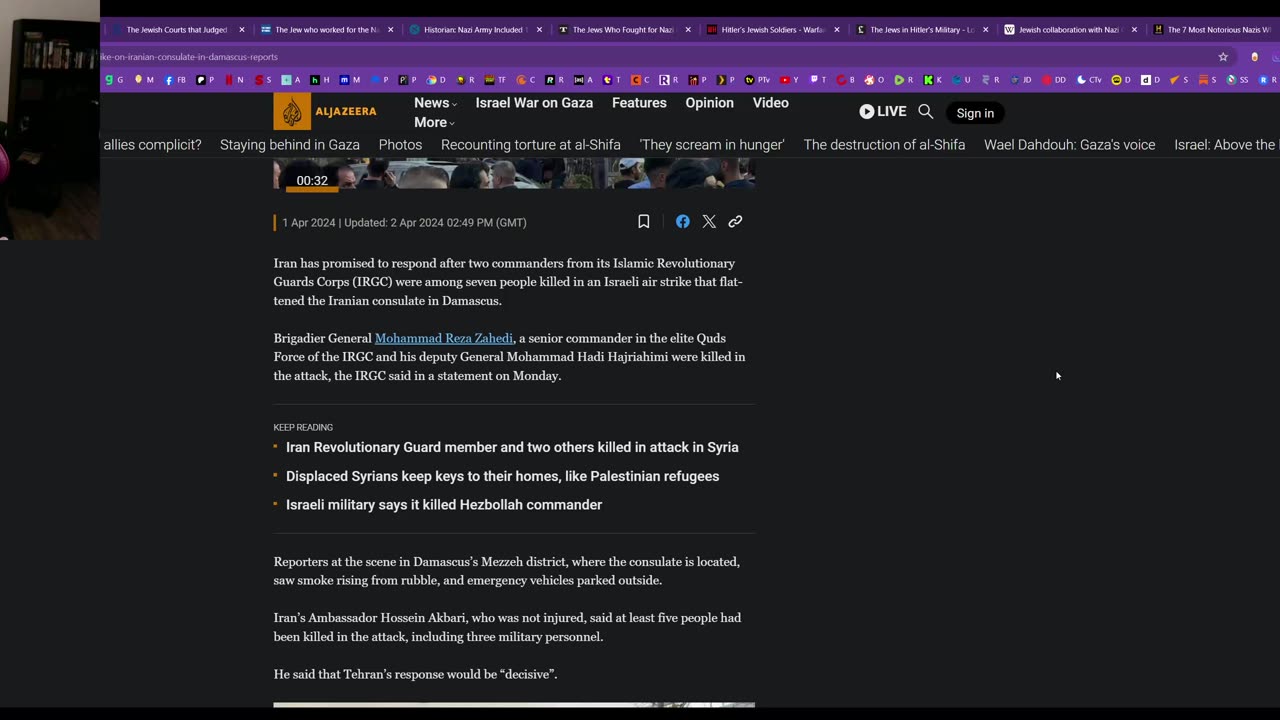Click the Al Jazeera logo
Image resolution: width=1280 pixels, height=720 pixels.
(325, 112)
